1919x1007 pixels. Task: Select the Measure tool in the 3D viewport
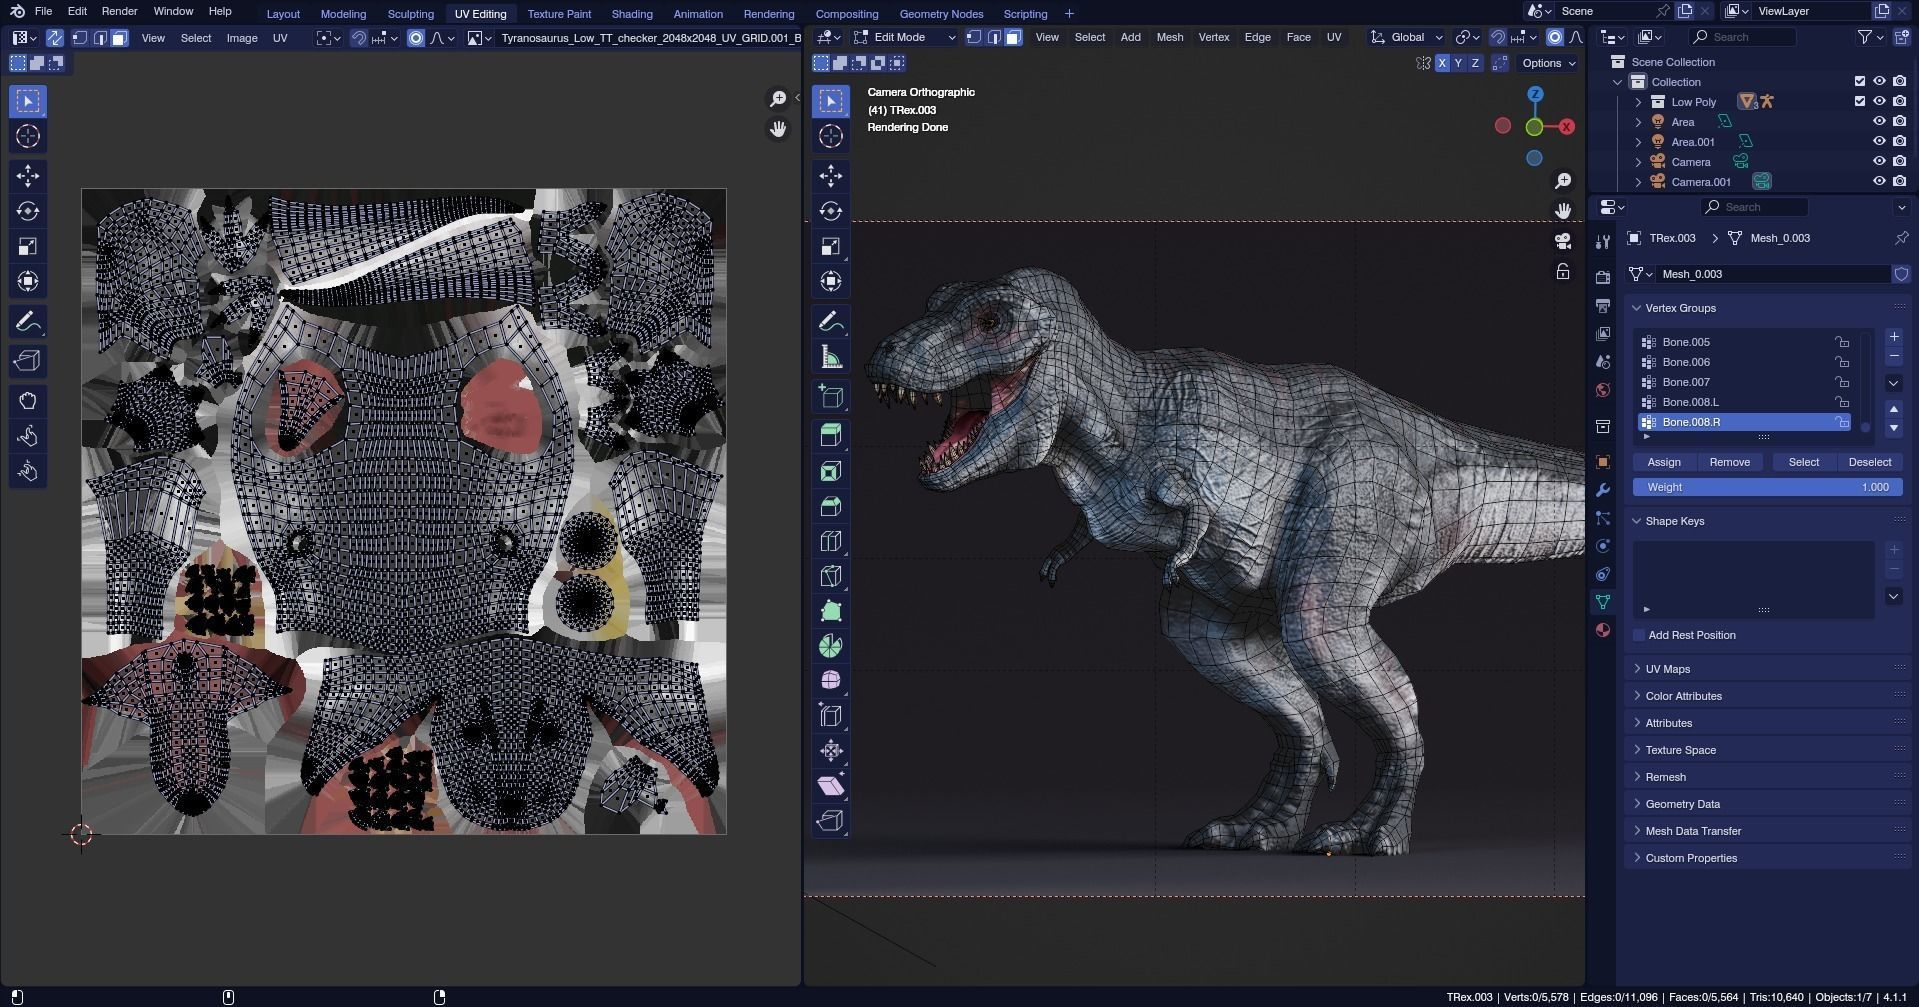pos(831,357)
